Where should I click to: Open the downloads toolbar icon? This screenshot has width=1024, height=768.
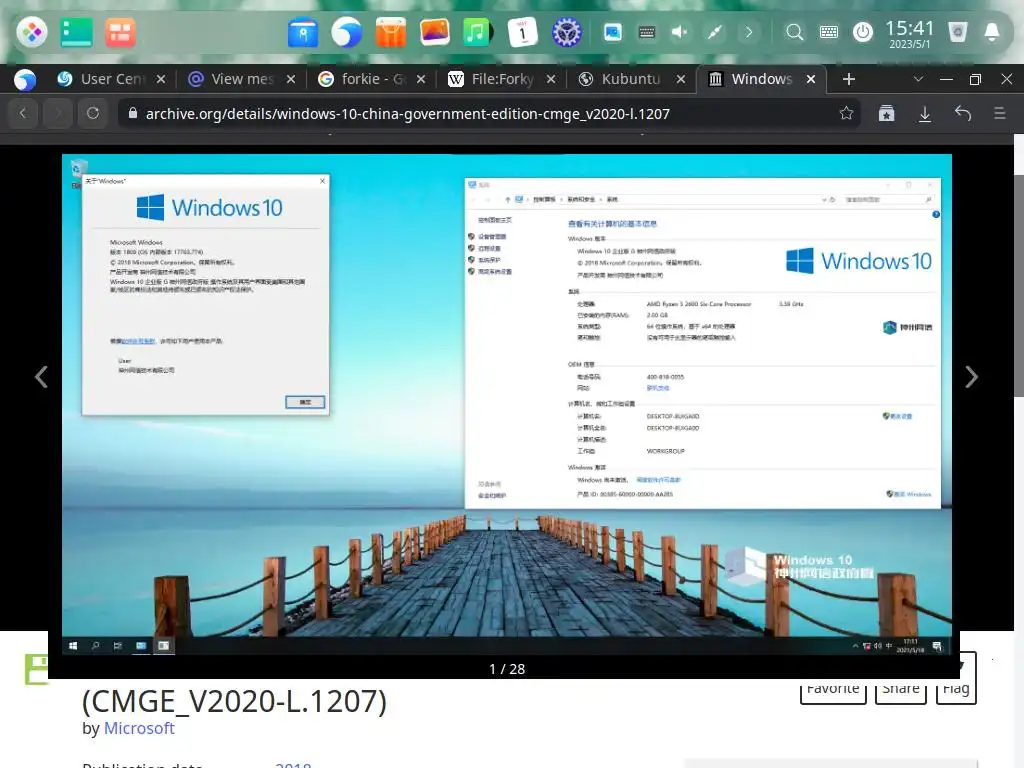point(925,113)
